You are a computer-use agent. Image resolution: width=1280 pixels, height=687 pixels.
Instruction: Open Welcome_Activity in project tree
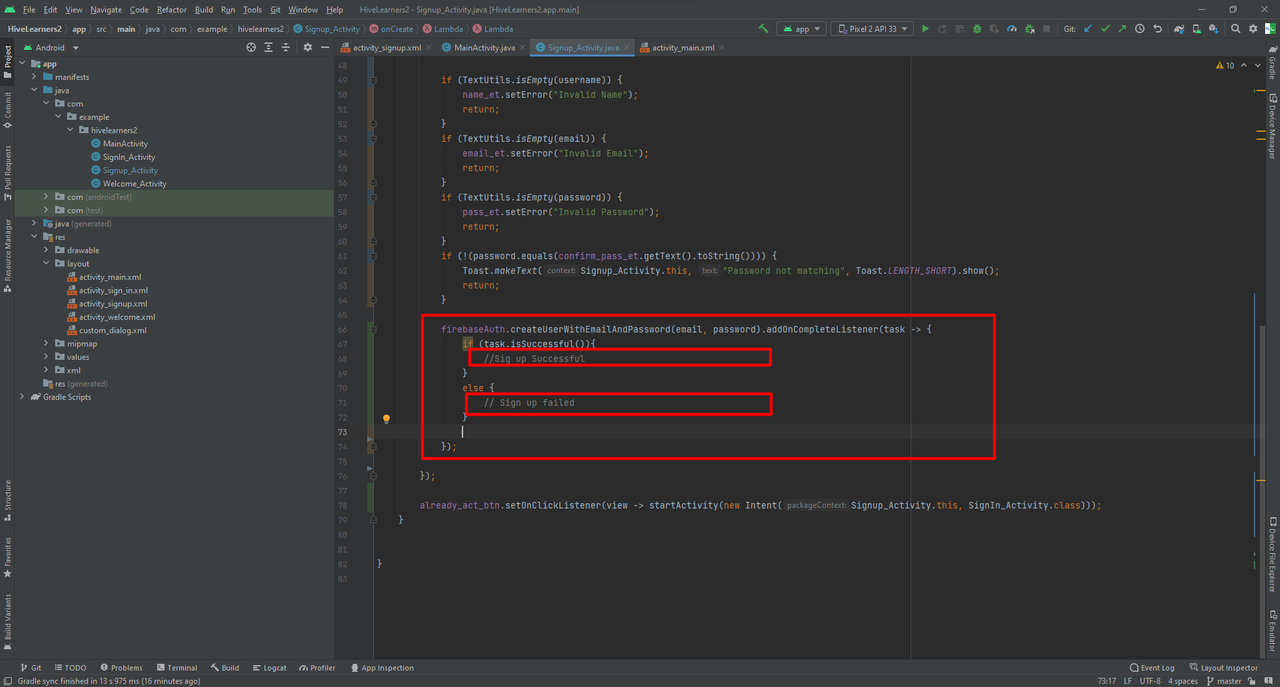click(x=134, y=184)
